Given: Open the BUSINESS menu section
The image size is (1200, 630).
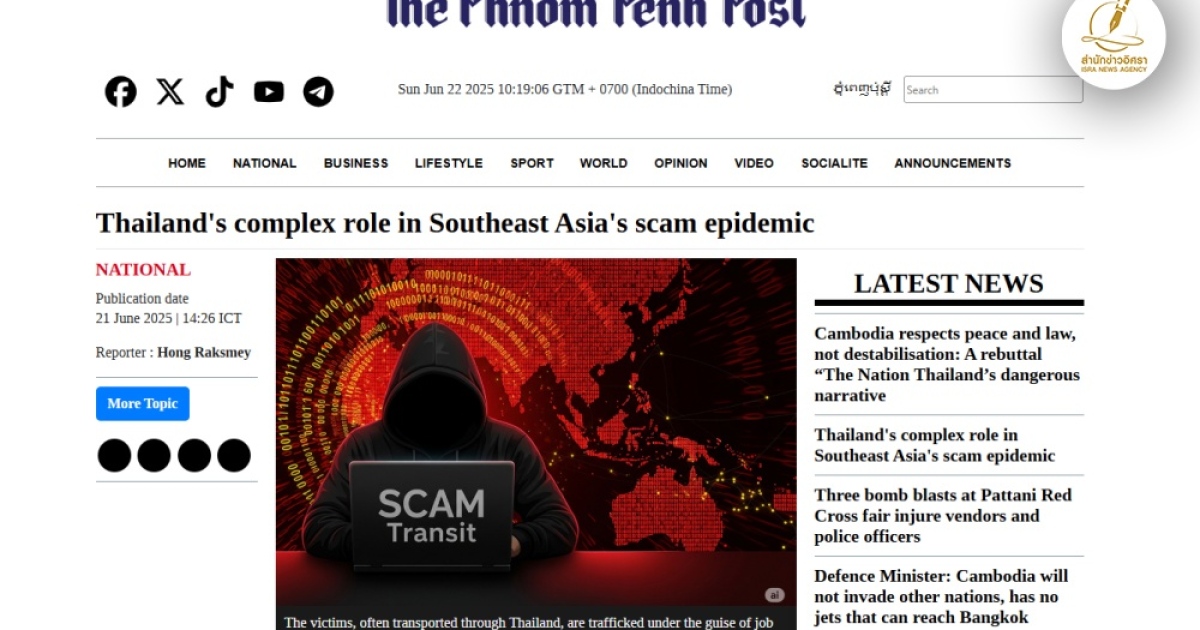Looking at the screenshot, I should (x=356, y=163).
